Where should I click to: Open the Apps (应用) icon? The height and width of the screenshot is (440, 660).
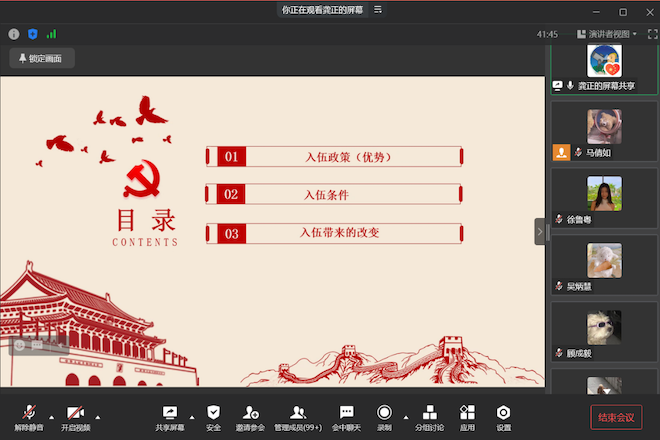coord(466,415)
